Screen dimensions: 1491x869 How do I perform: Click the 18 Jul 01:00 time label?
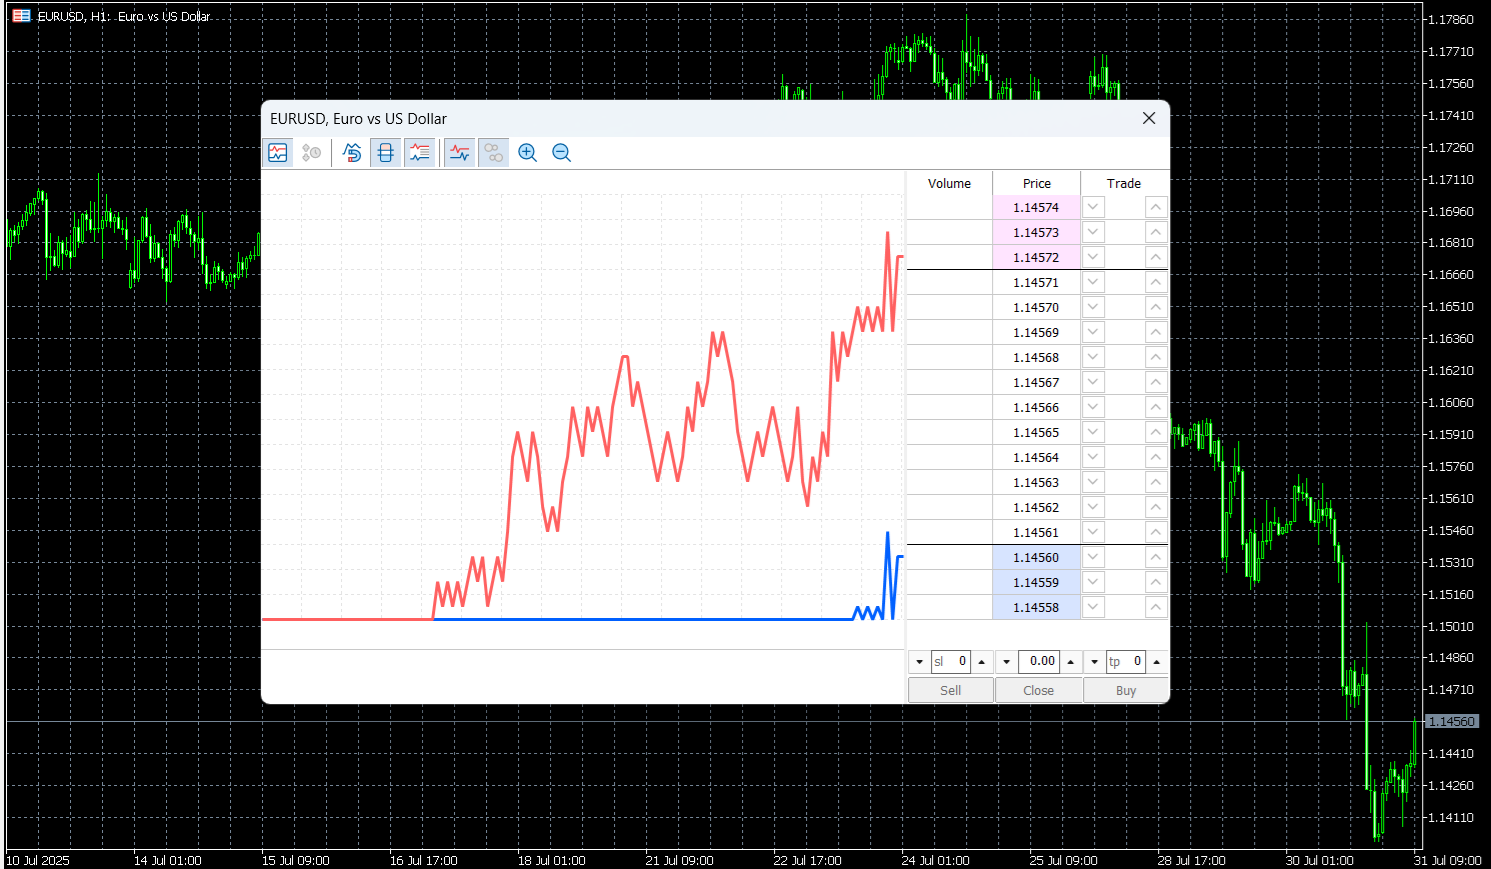click(552, 860)
